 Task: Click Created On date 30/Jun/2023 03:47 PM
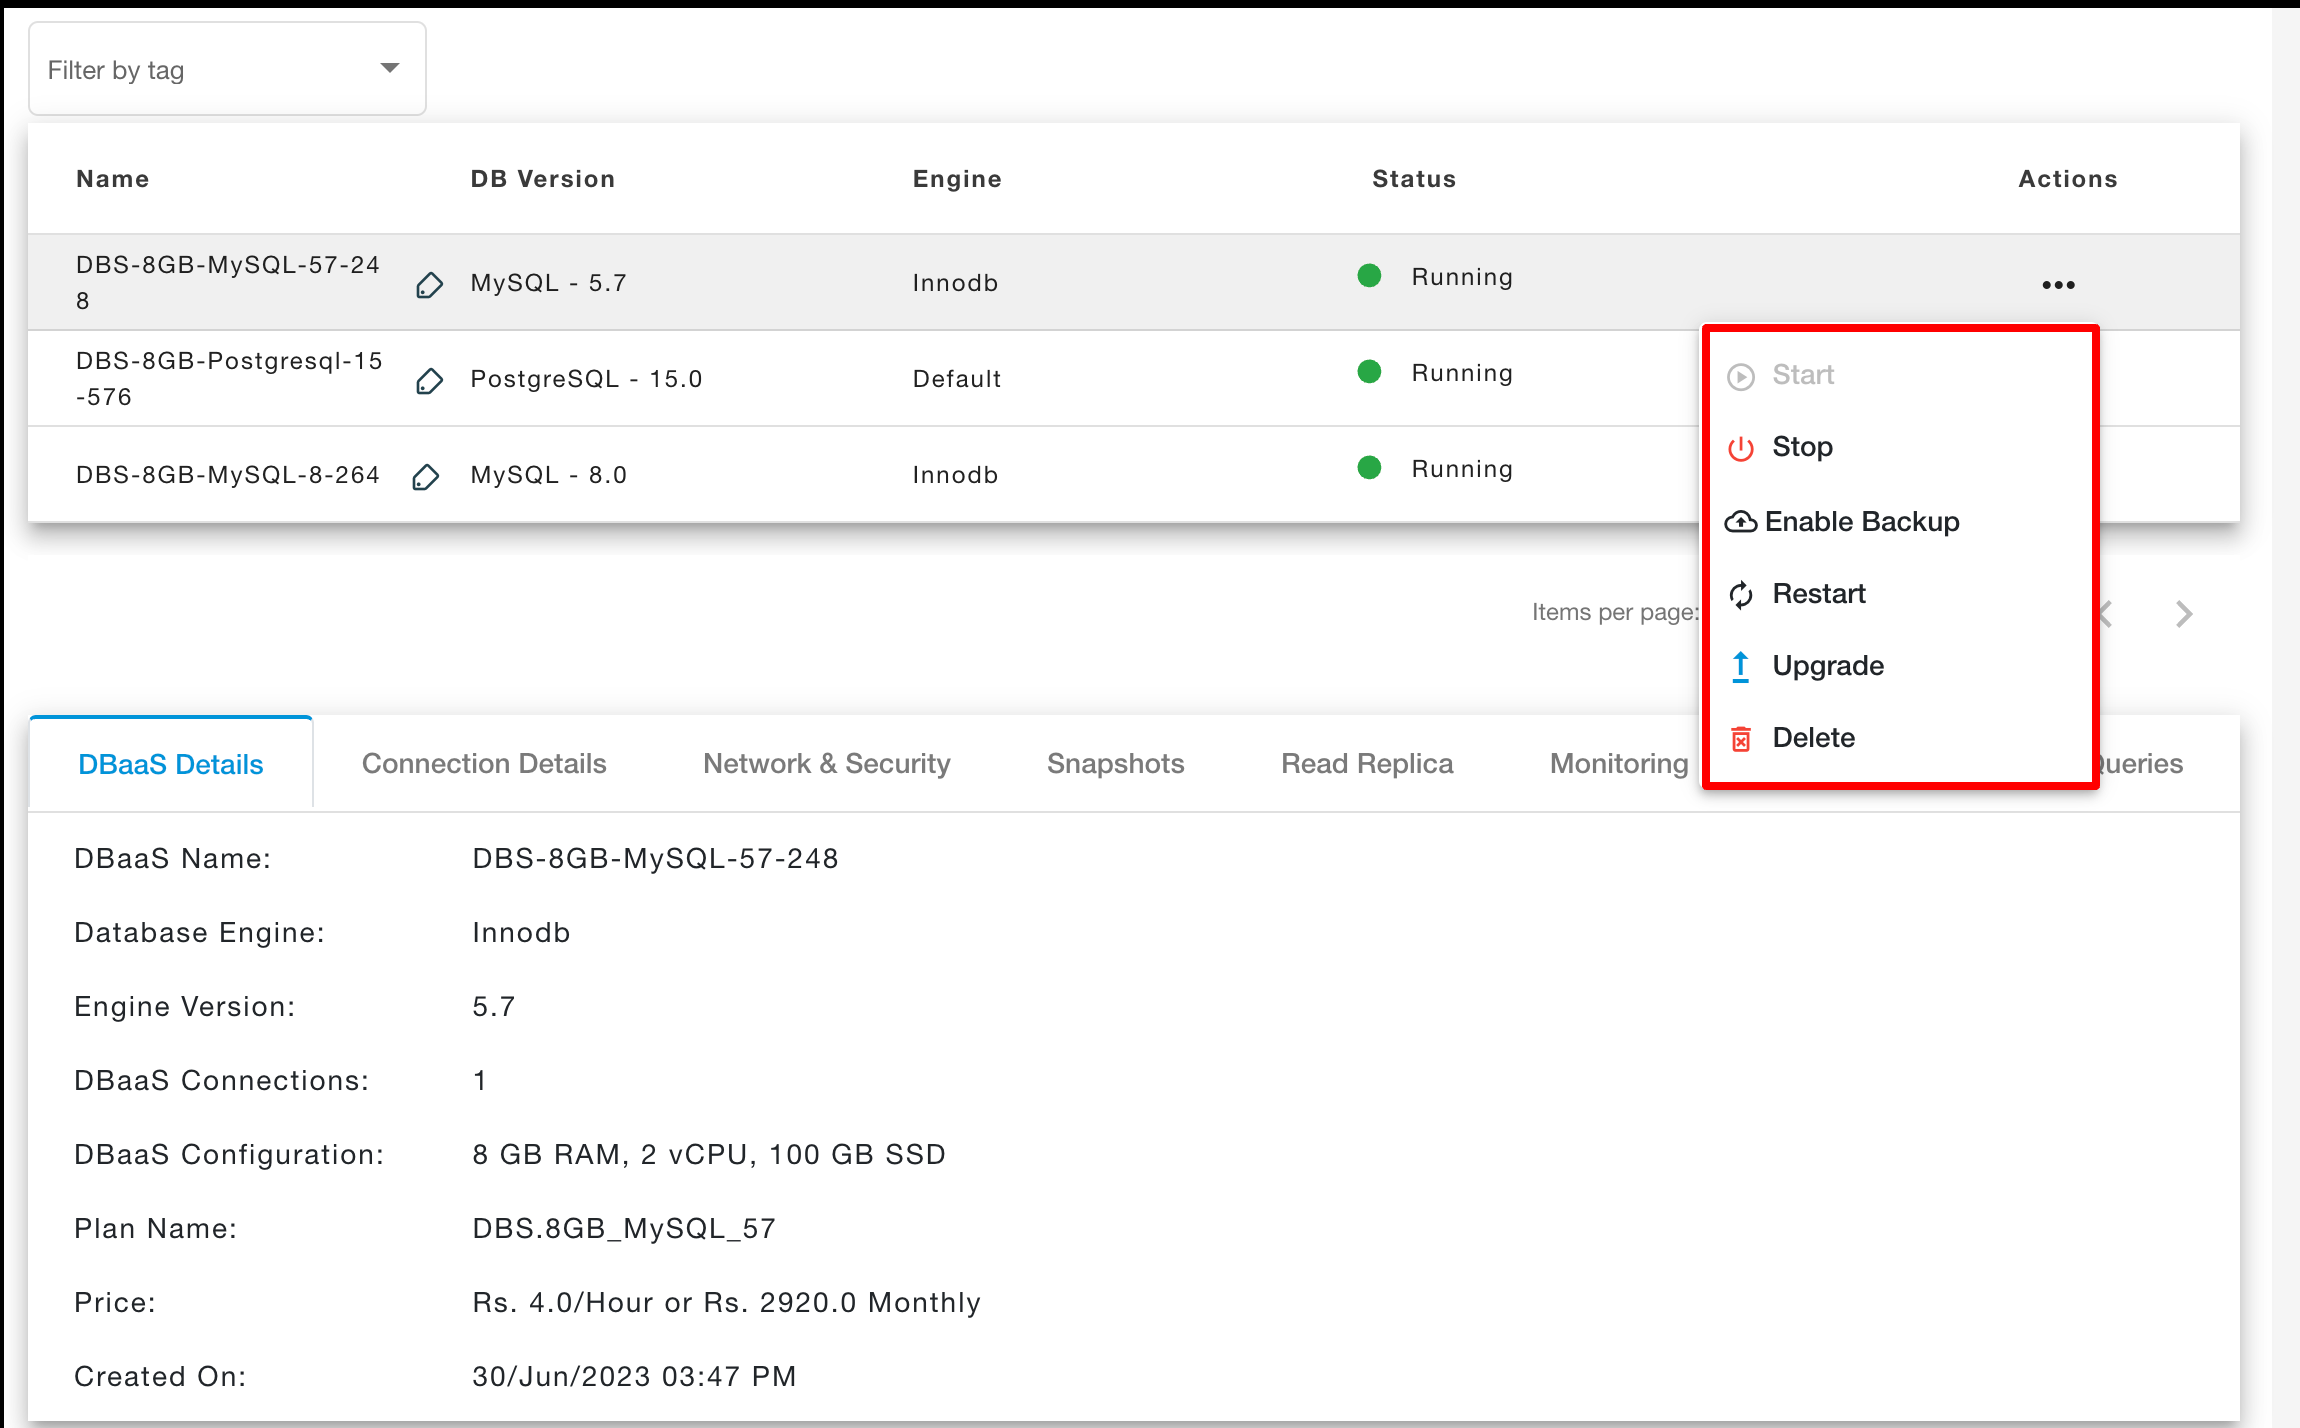click(634, 1376)
